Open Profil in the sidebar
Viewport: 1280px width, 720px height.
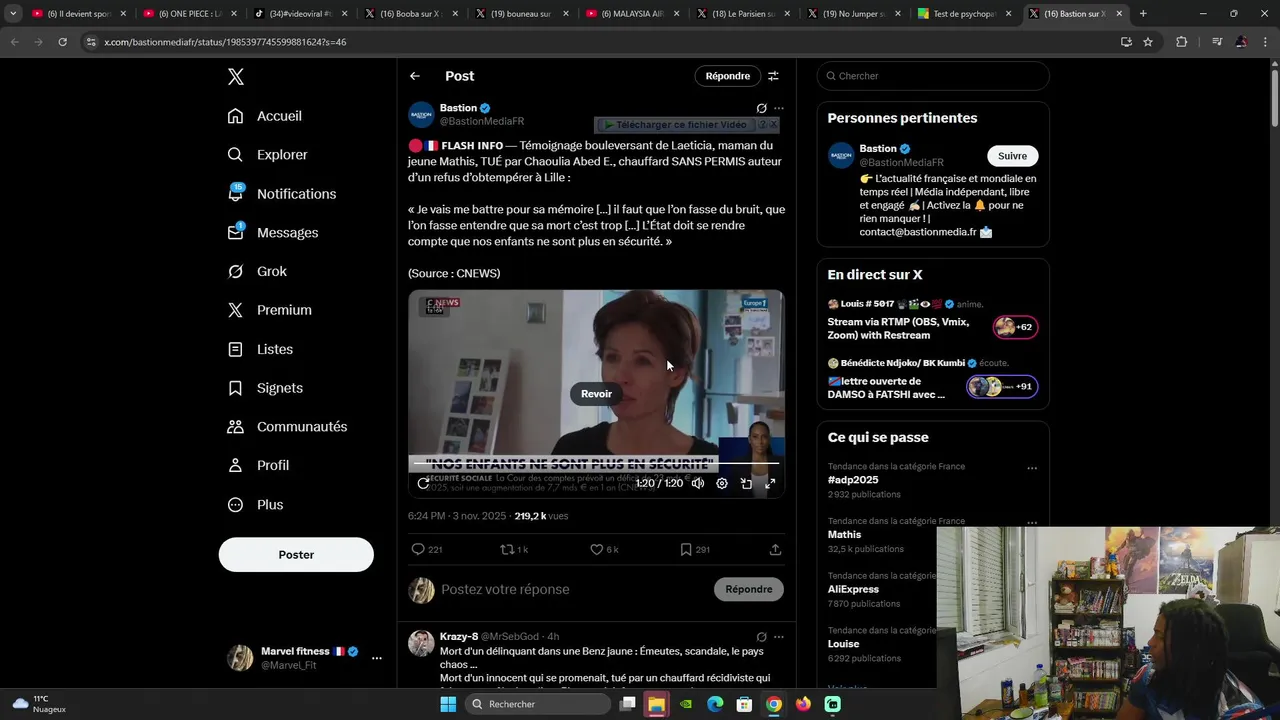(x=259, y=466)
